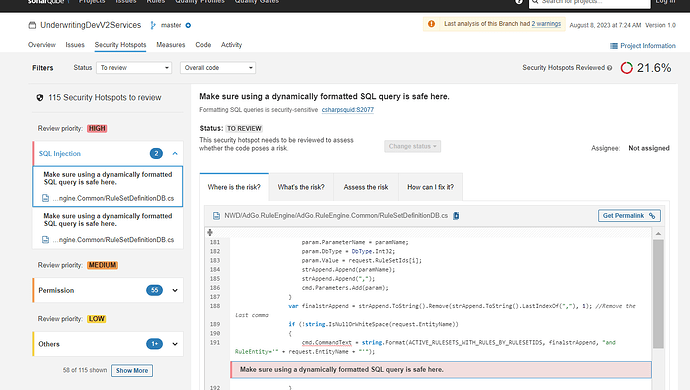Open the csharpsquid:S2077 rule link
This screenshot has width=690, height=390.
(x=348, y=110)
